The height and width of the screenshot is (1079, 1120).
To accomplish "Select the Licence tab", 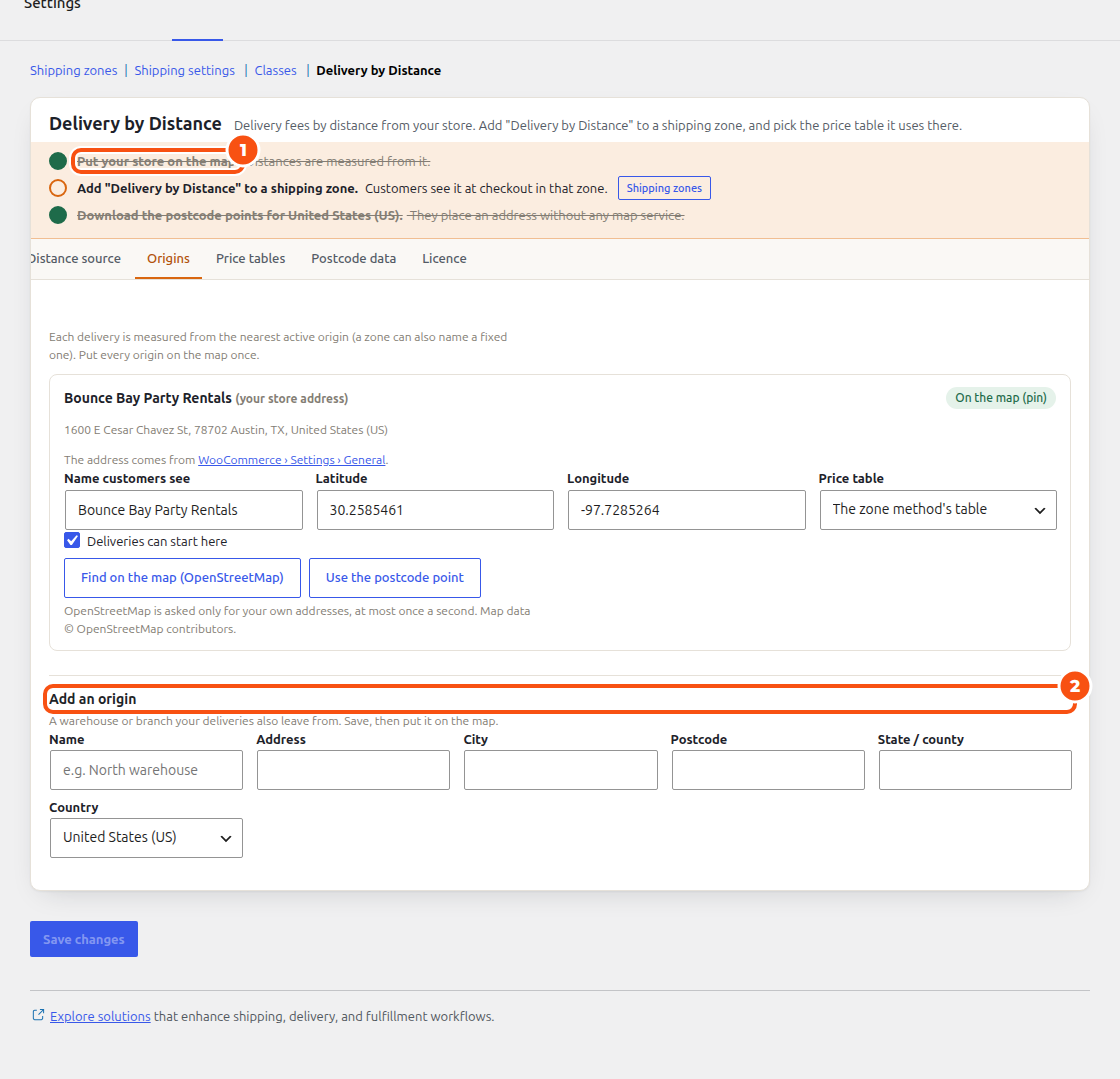I will click(x=444, y=259).
